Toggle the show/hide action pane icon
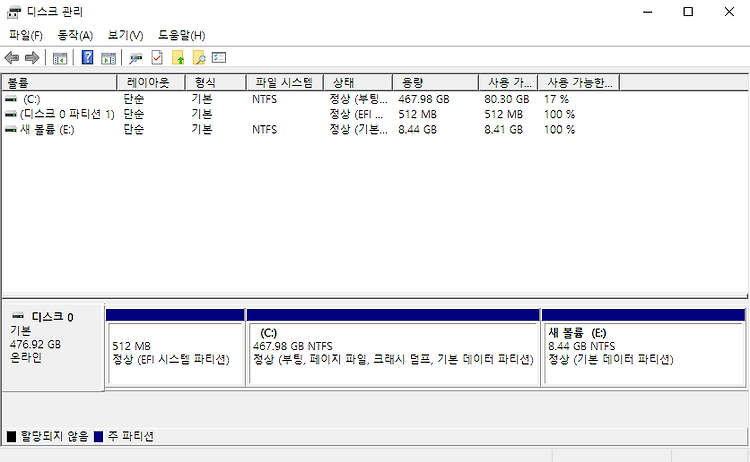Viewport: 750px width, 462px height. click(x=109, y=58)
